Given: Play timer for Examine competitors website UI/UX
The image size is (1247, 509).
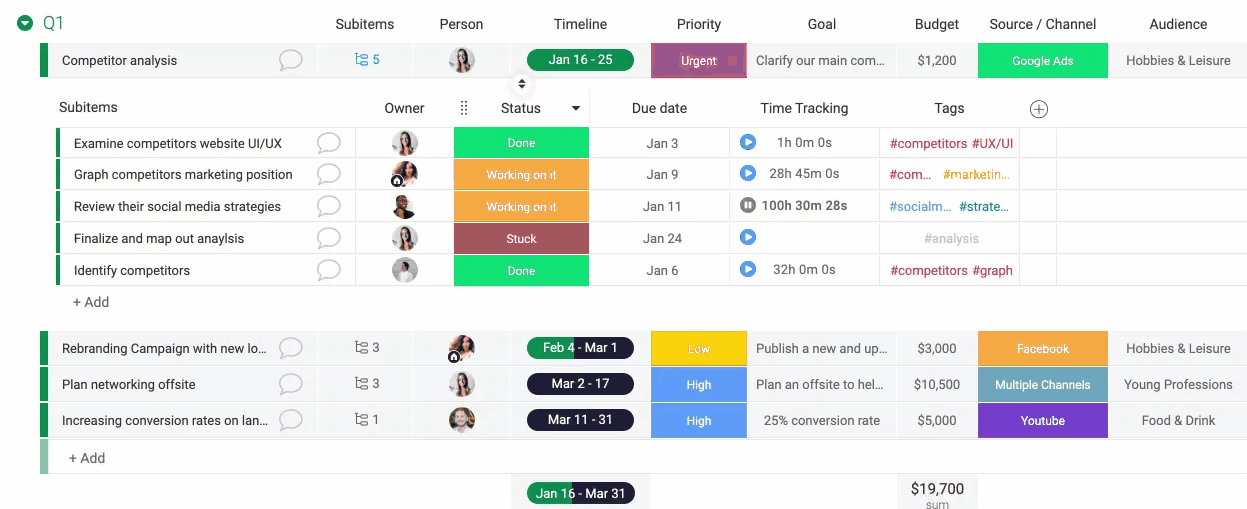Looking at the screenshot, I should point(747,143).
